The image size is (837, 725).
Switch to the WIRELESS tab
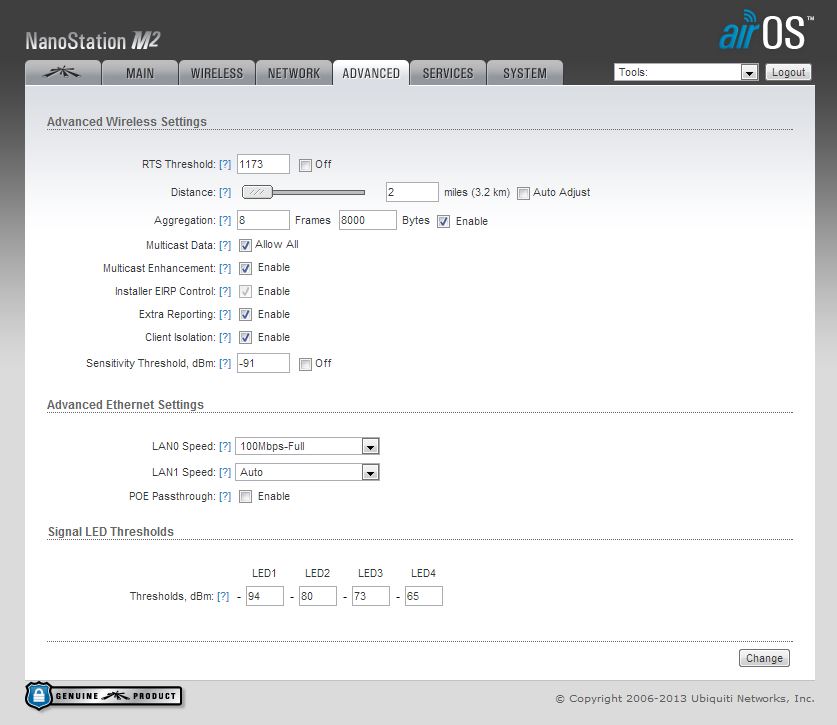tap(217, 73)
